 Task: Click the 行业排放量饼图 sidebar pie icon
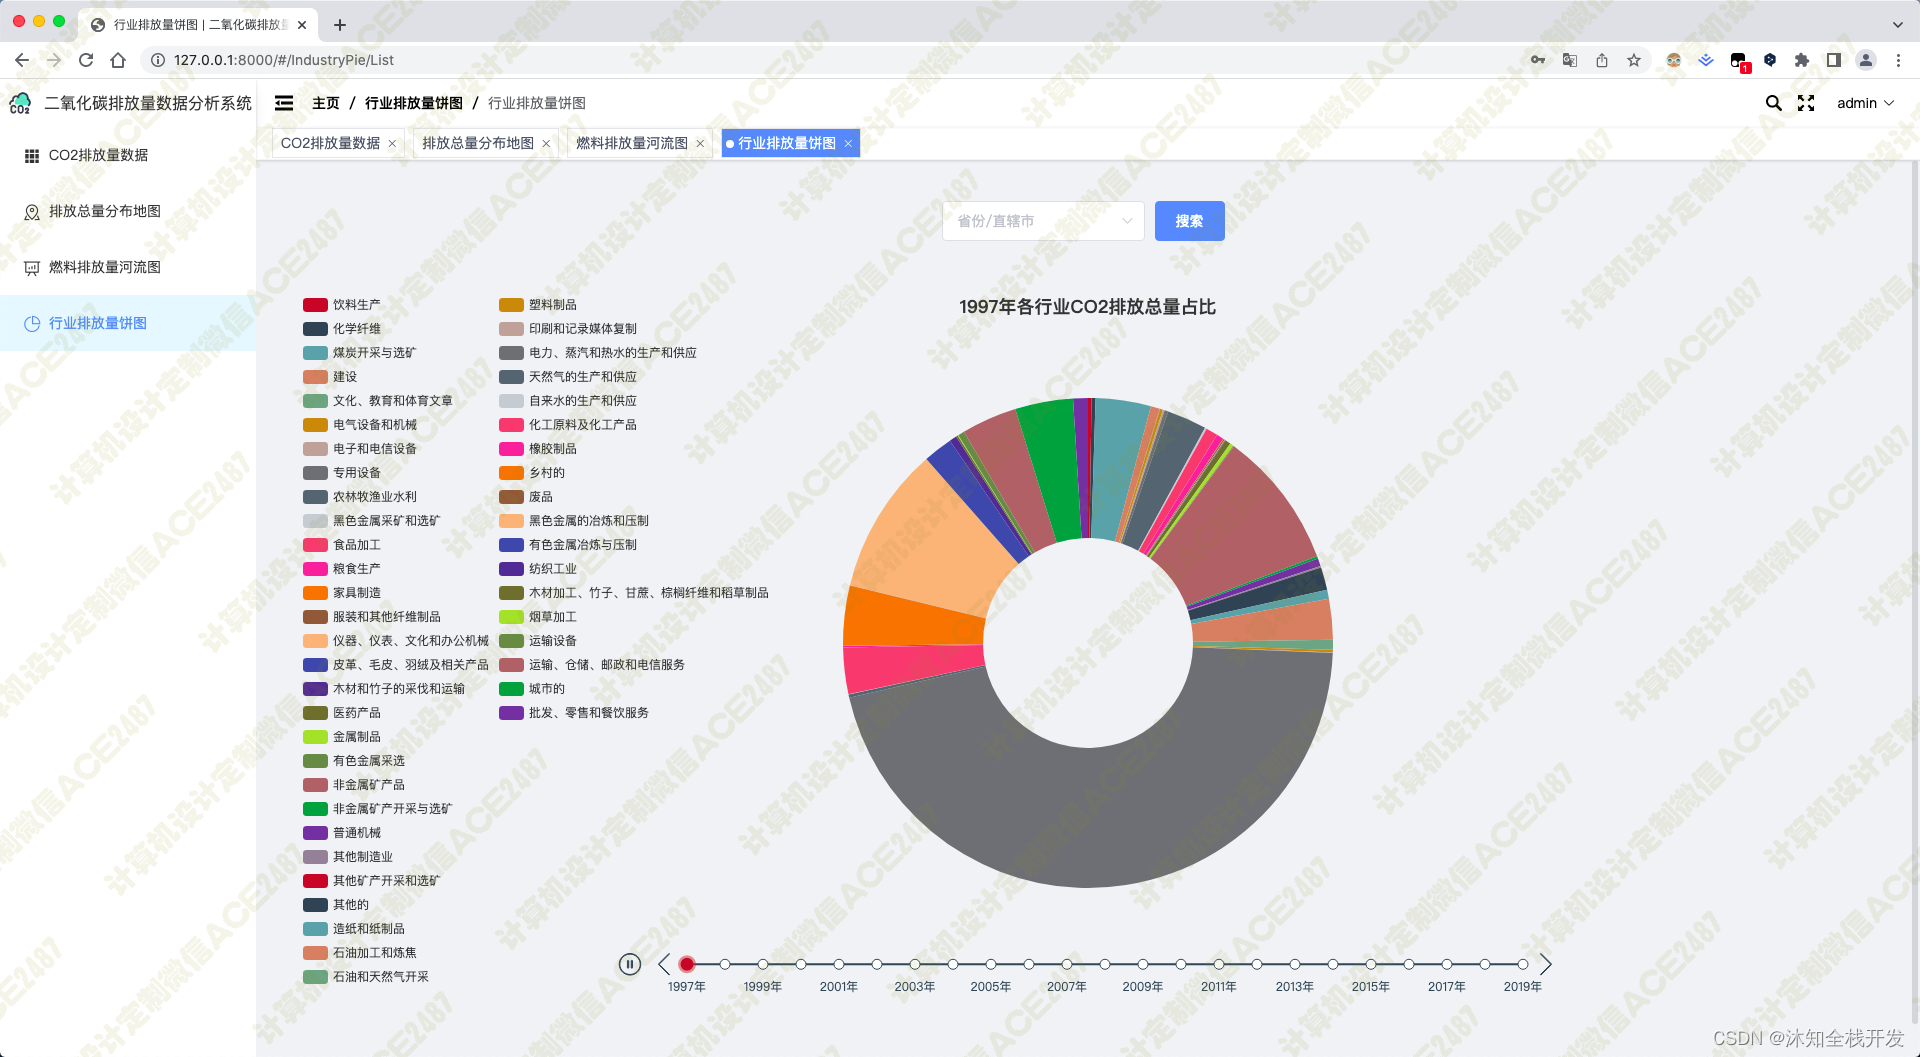[x=32, y=324]
